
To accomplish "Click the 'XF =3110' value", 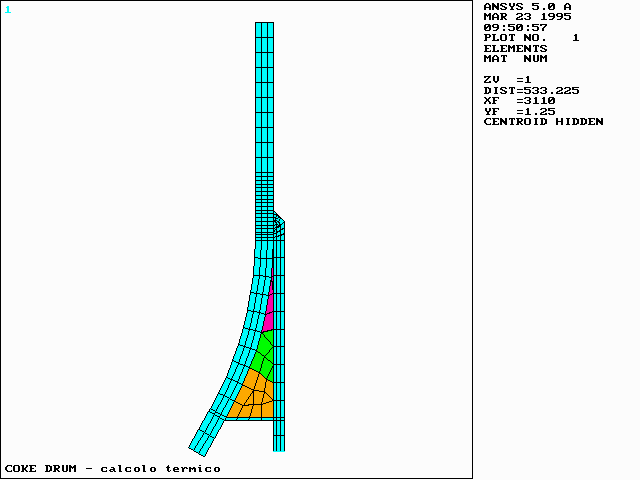I will click(x=519, y=101).
